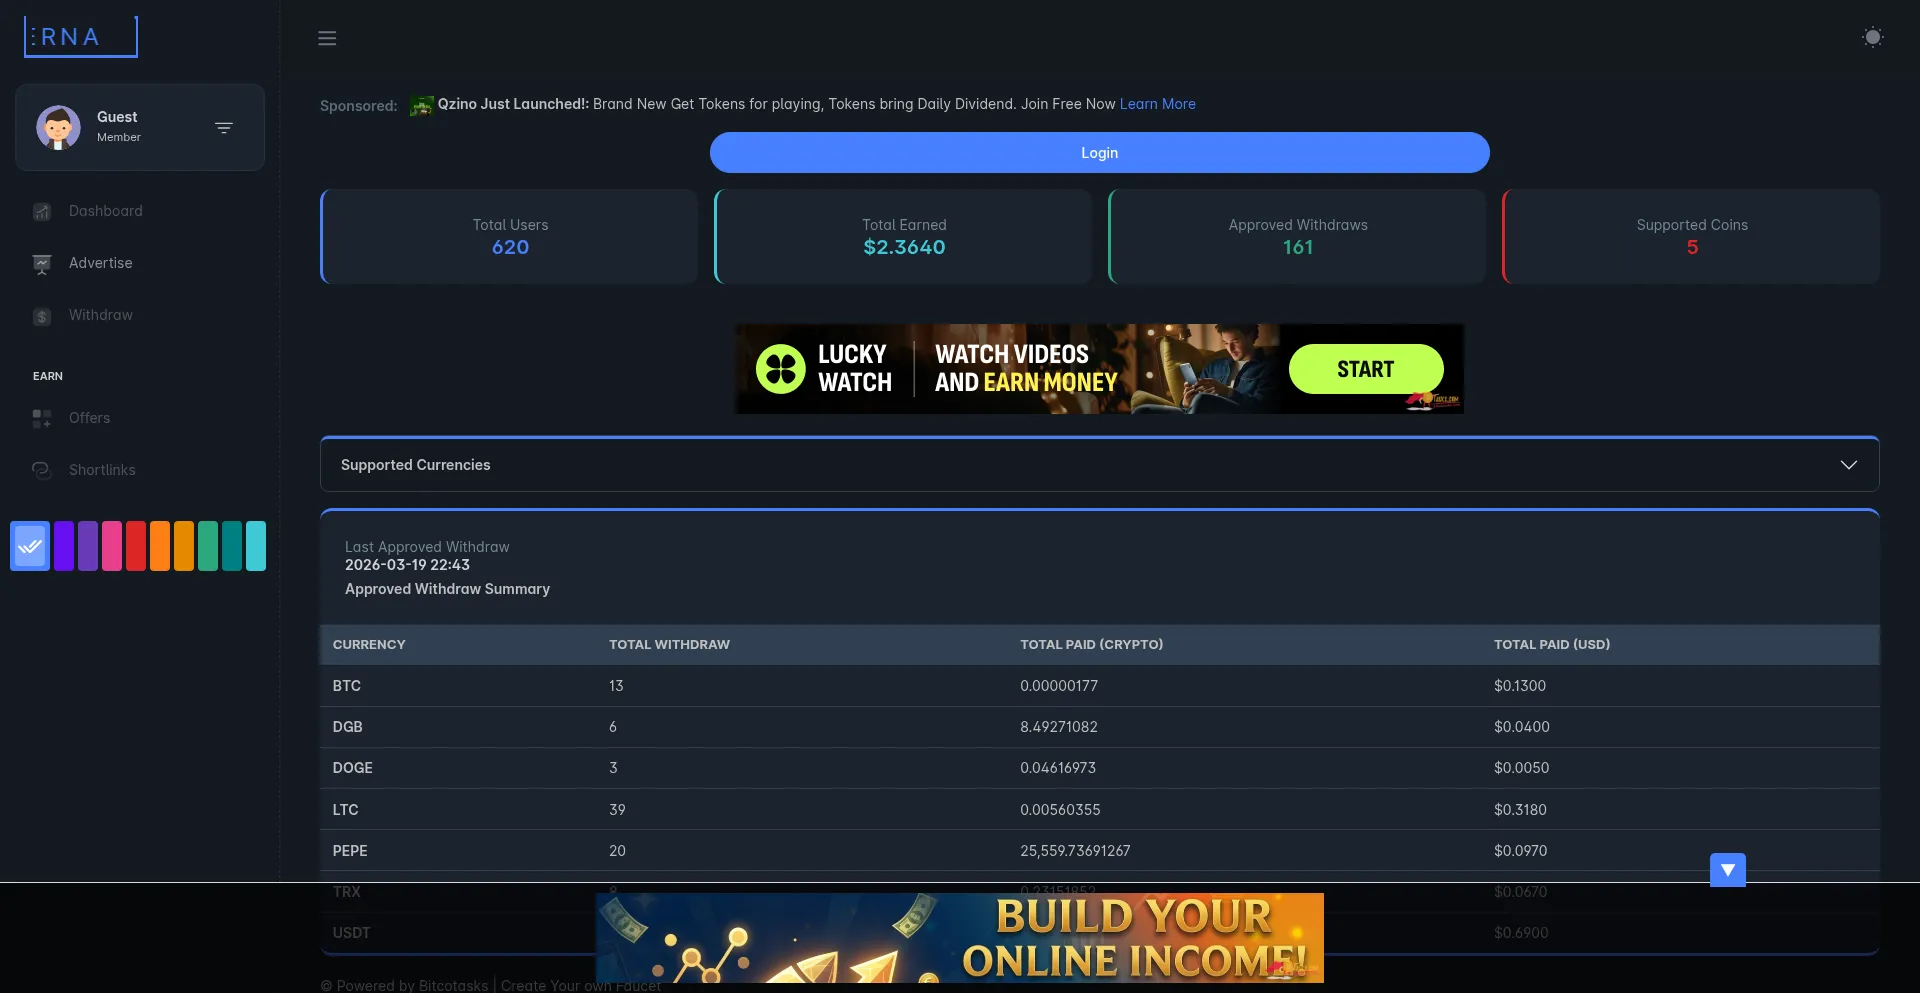Click the Dashboard chart icon
1920x993 pixels.
42,211
